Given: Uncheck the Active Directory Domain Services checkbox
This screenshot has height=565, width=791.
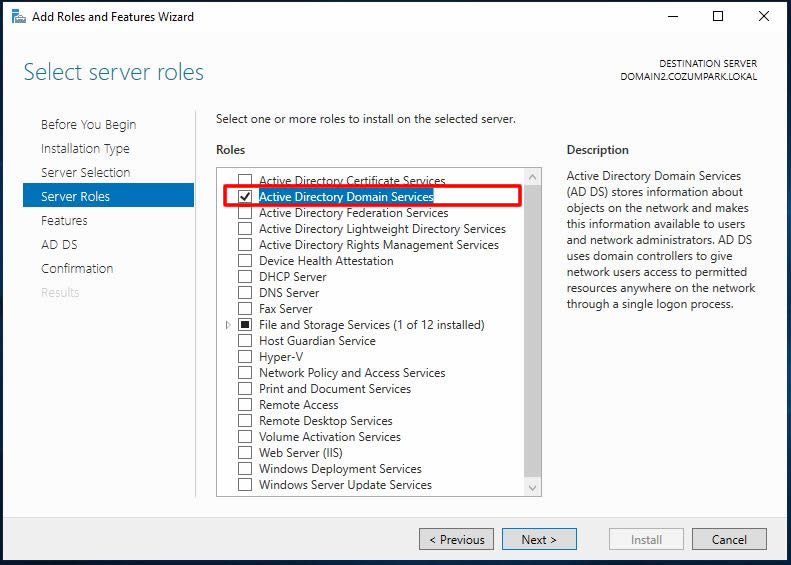Looking at the screenshot, I should click(x=245, y=196).
